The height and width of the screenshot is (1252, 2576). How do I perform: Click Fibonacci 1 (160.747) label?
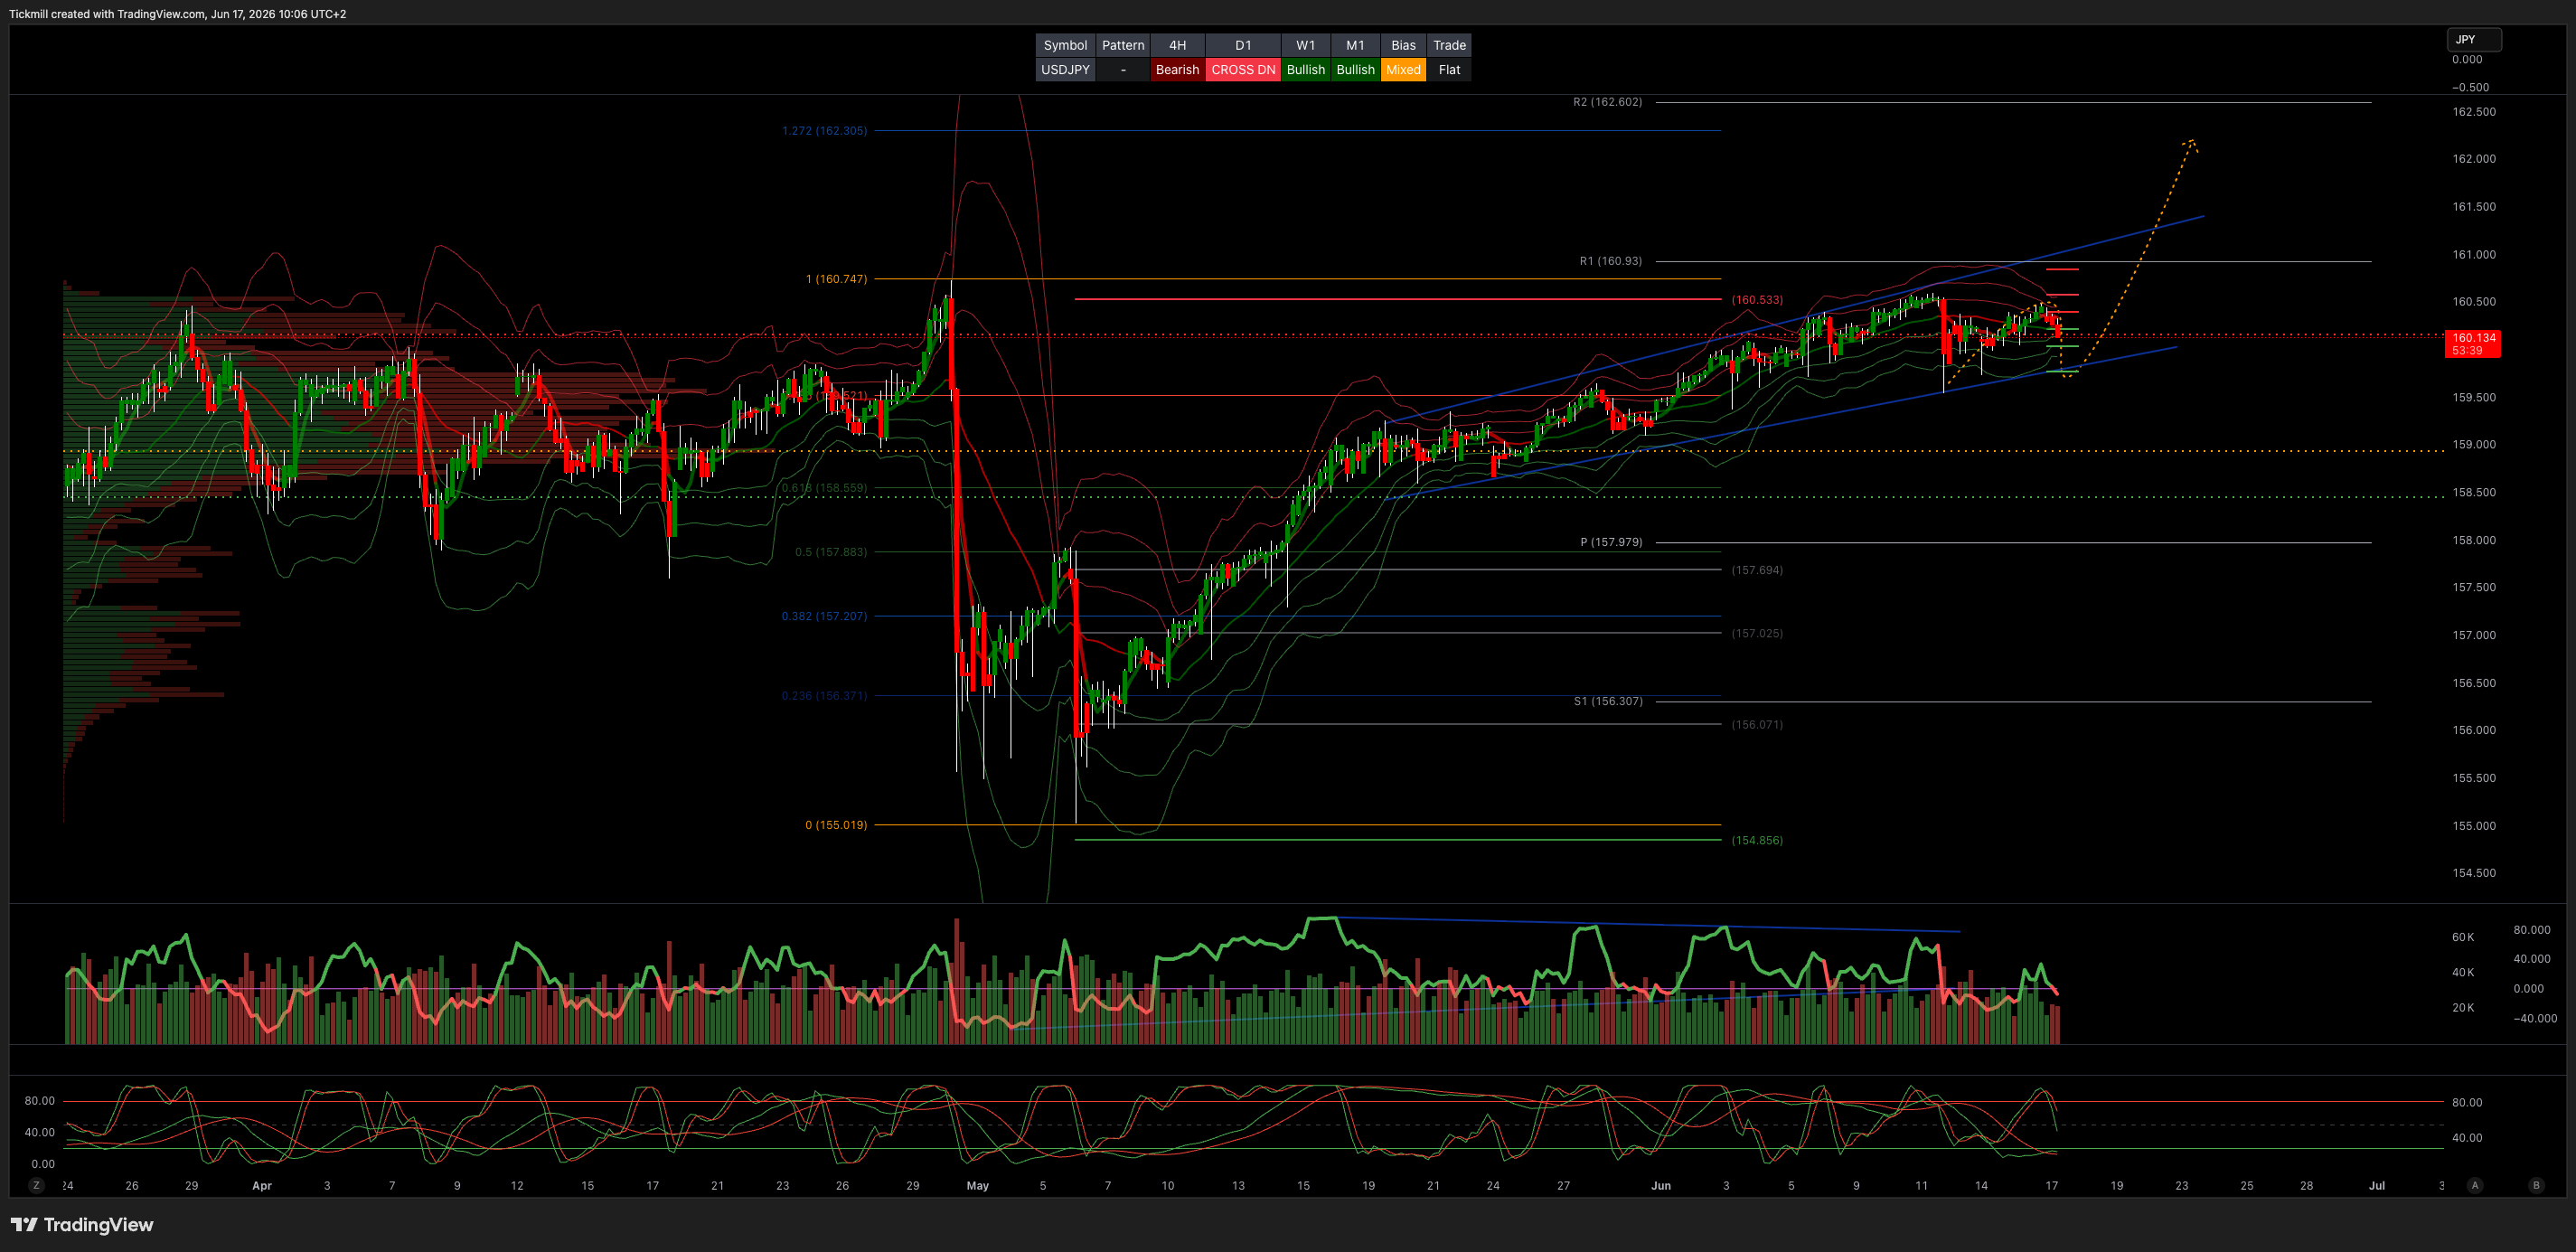coord(836,279)
